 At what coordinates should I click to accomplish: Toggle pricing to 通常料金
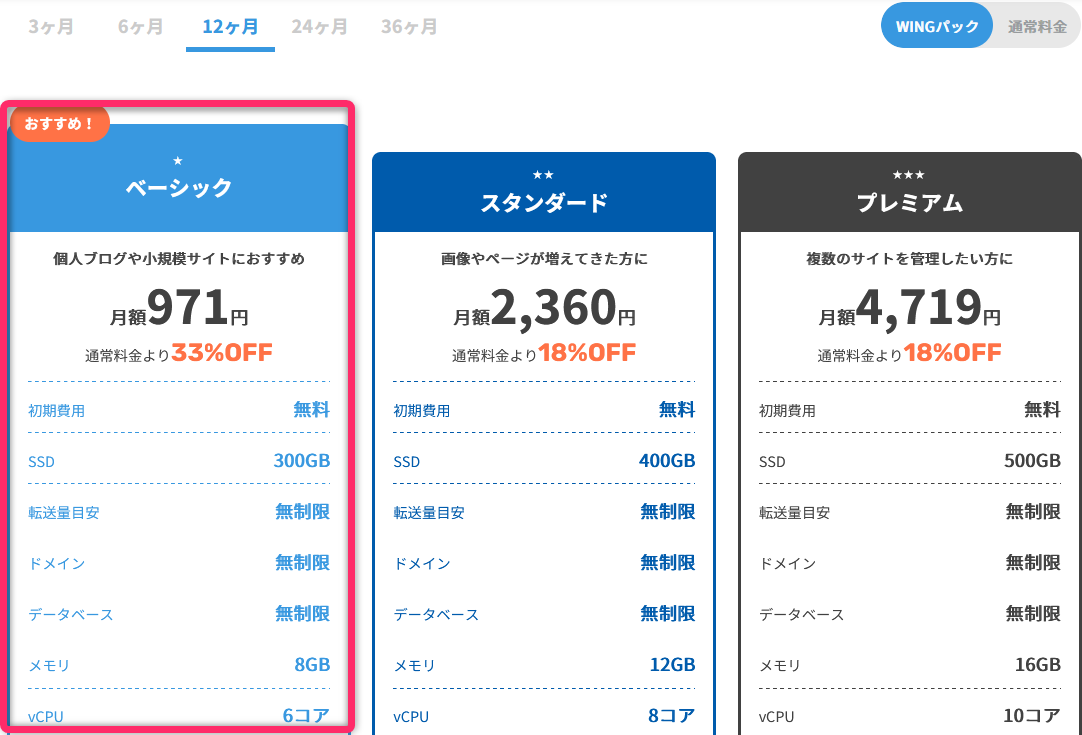[x=1036, y=27]
